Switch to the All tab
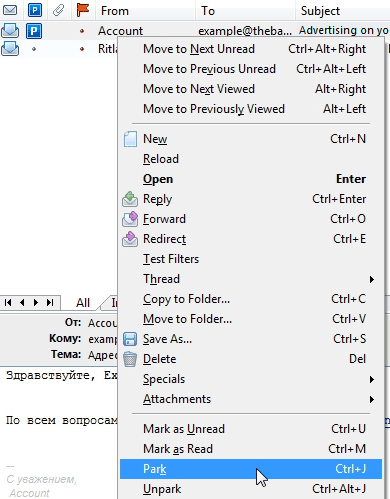The image size is (390, 499). [x=83, y=303]
